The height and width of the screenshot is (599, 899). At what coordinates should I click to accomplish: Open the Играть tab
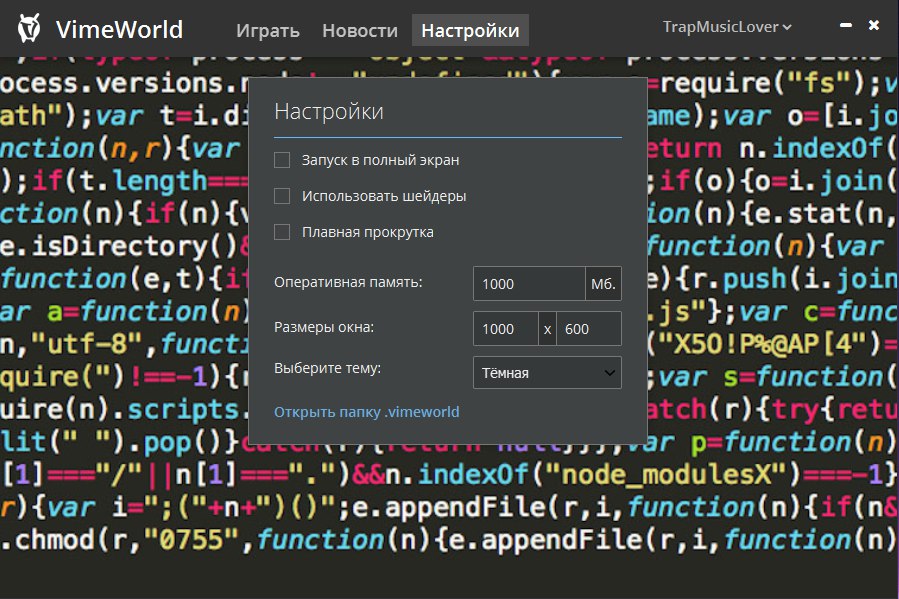(x=268, y=30)
